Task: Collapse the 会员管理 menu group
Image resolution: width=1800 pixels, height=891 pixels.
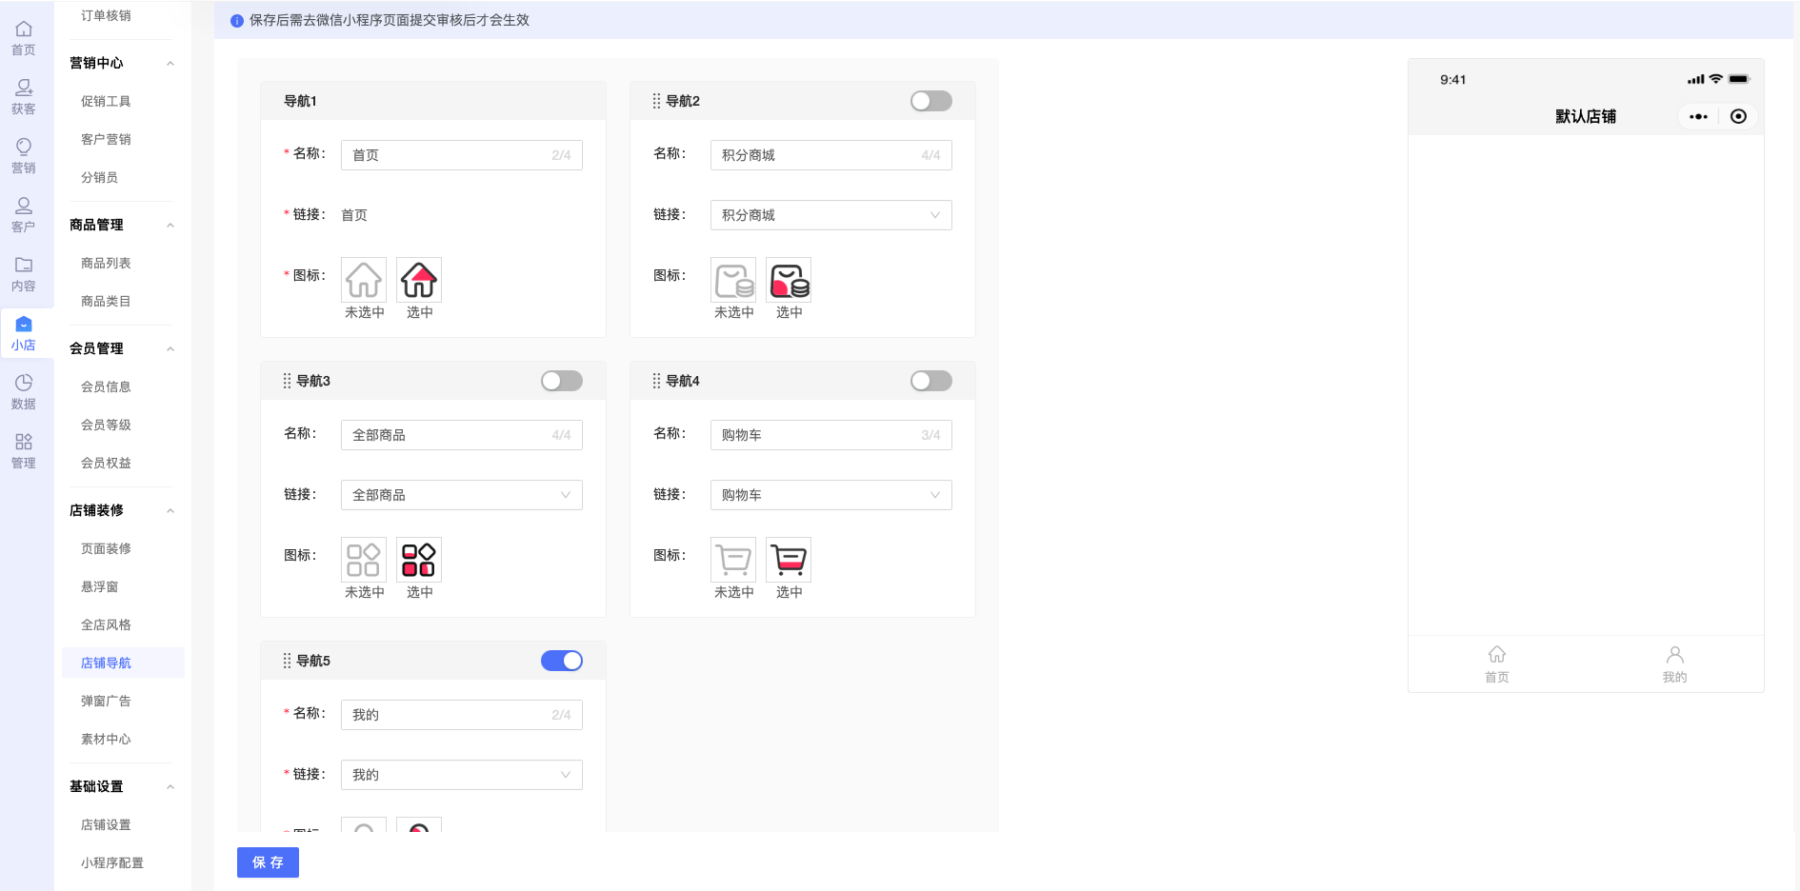Action: click(170, 349)
